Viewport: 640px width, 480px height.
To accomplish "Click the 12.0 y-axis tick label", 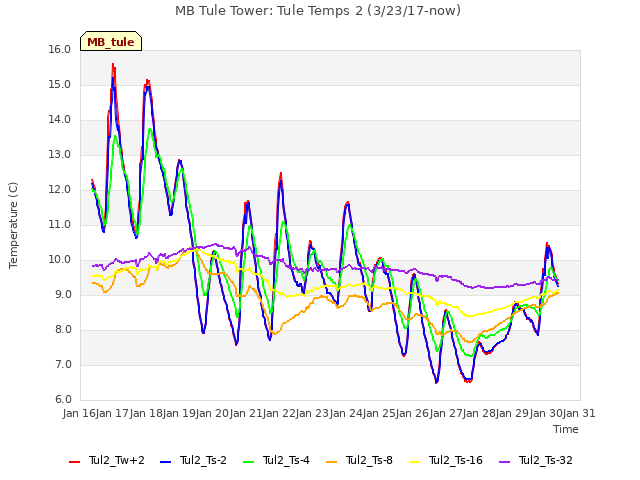I will coord(60,190).
